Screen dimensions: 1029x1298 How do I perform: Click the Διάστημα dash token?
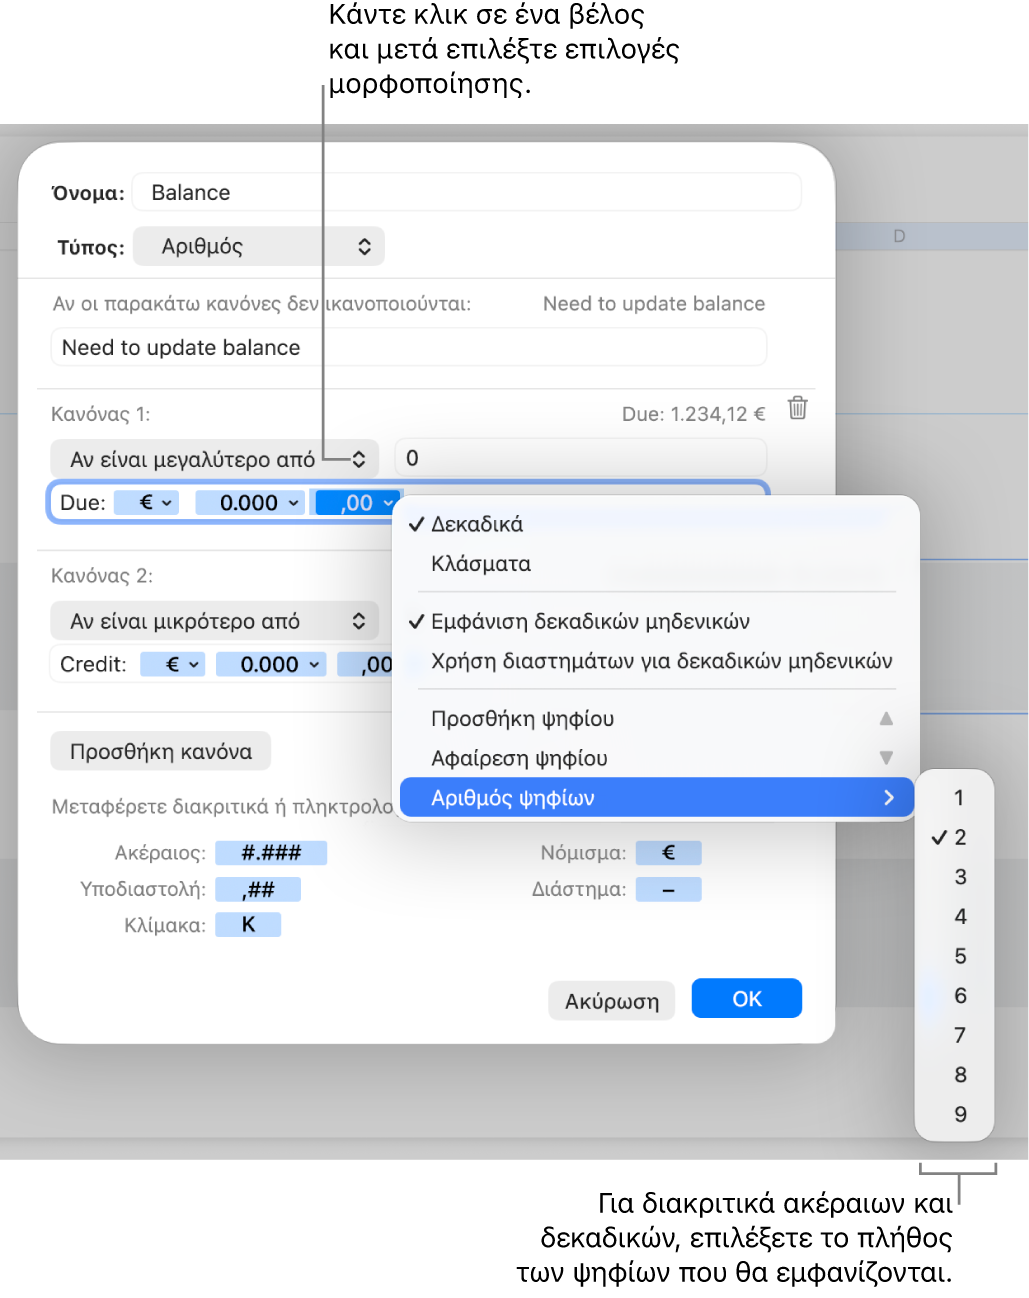669,889
